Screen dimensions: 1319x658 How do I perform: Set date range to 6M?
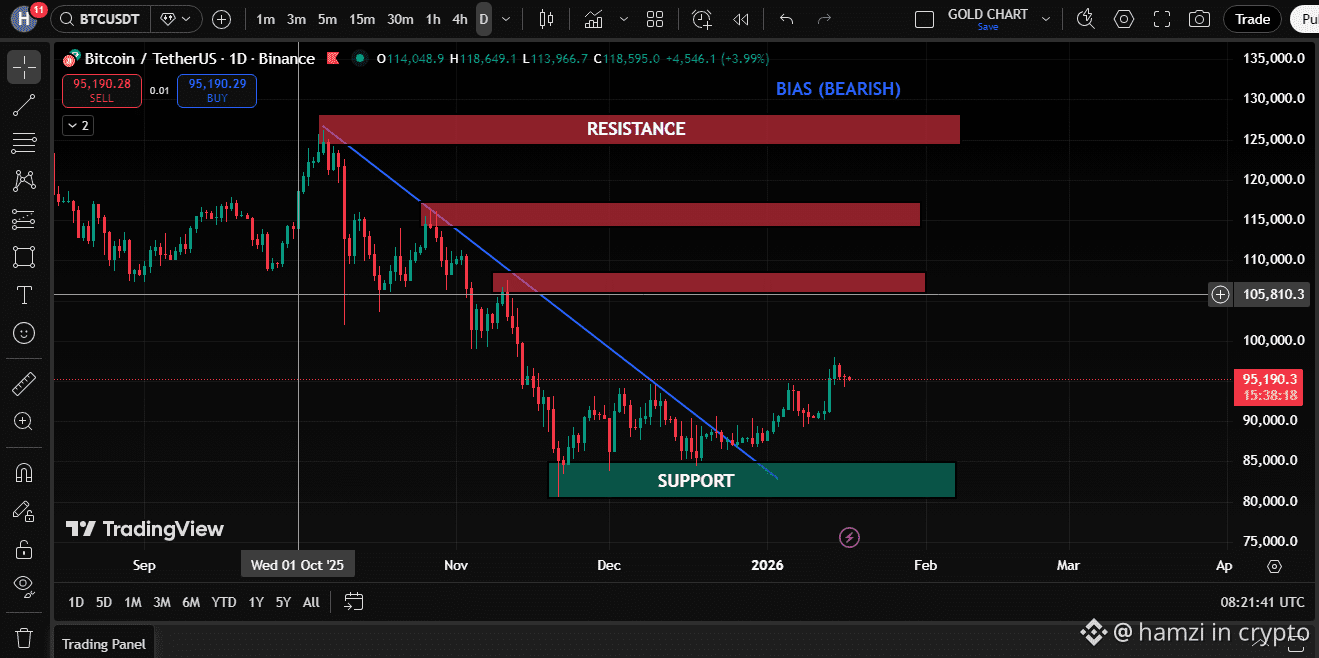point(191,602)
